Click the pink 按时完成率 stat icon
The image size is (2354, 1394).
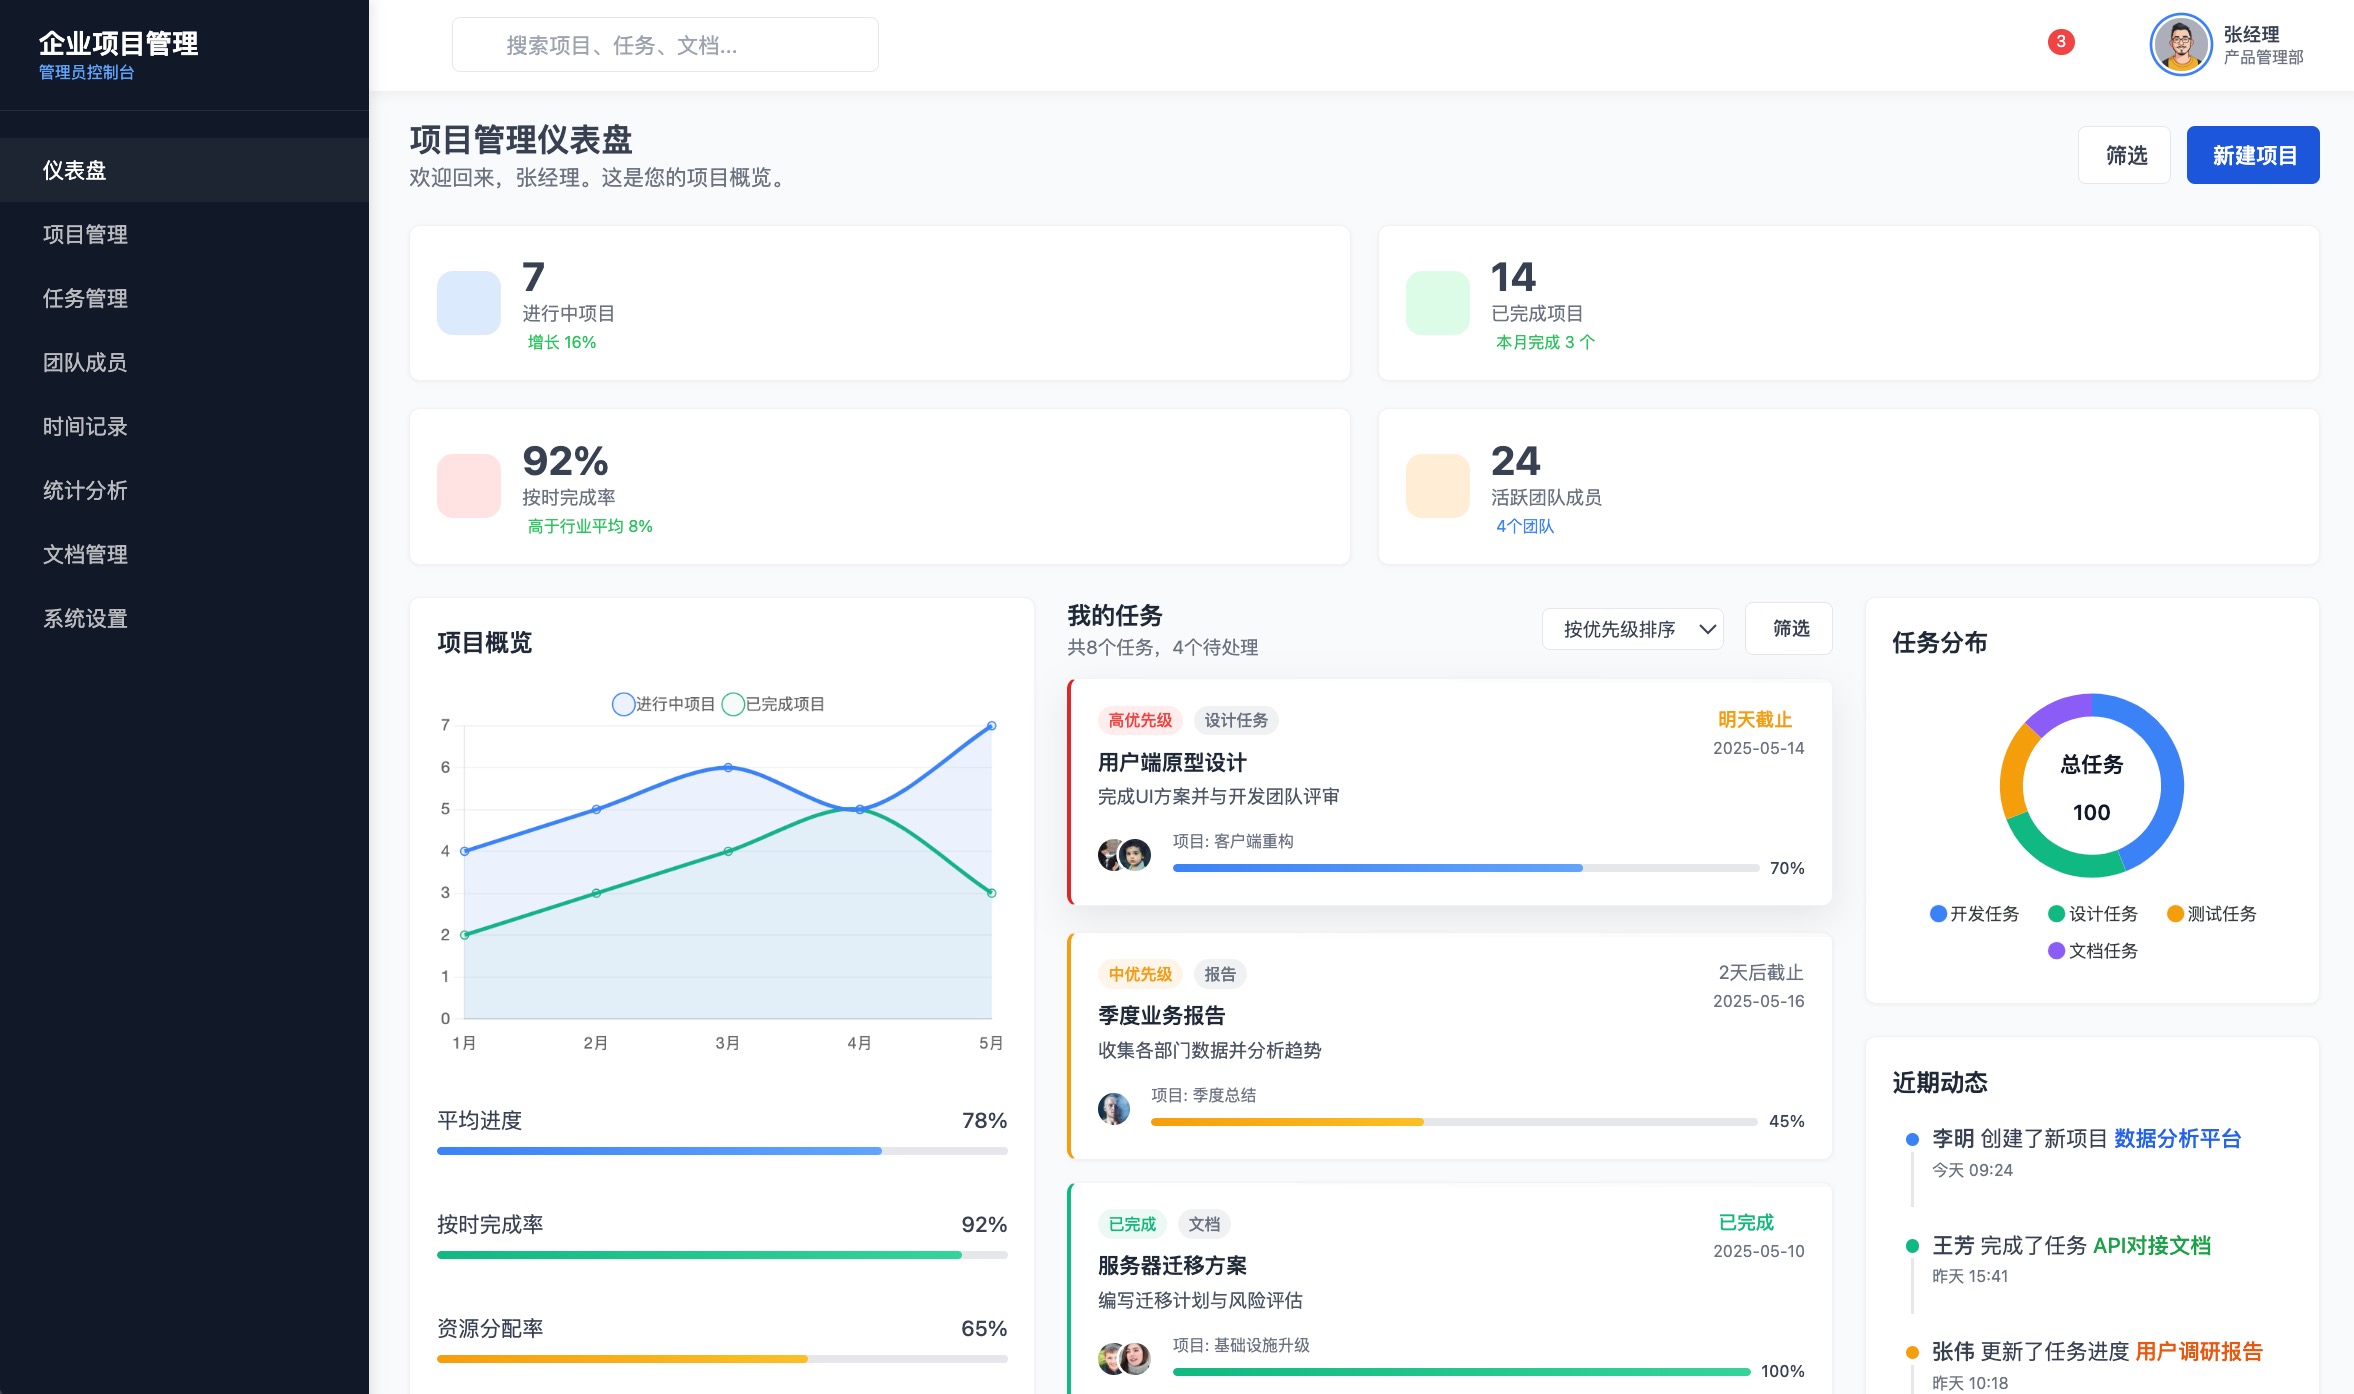pos(468,486)
